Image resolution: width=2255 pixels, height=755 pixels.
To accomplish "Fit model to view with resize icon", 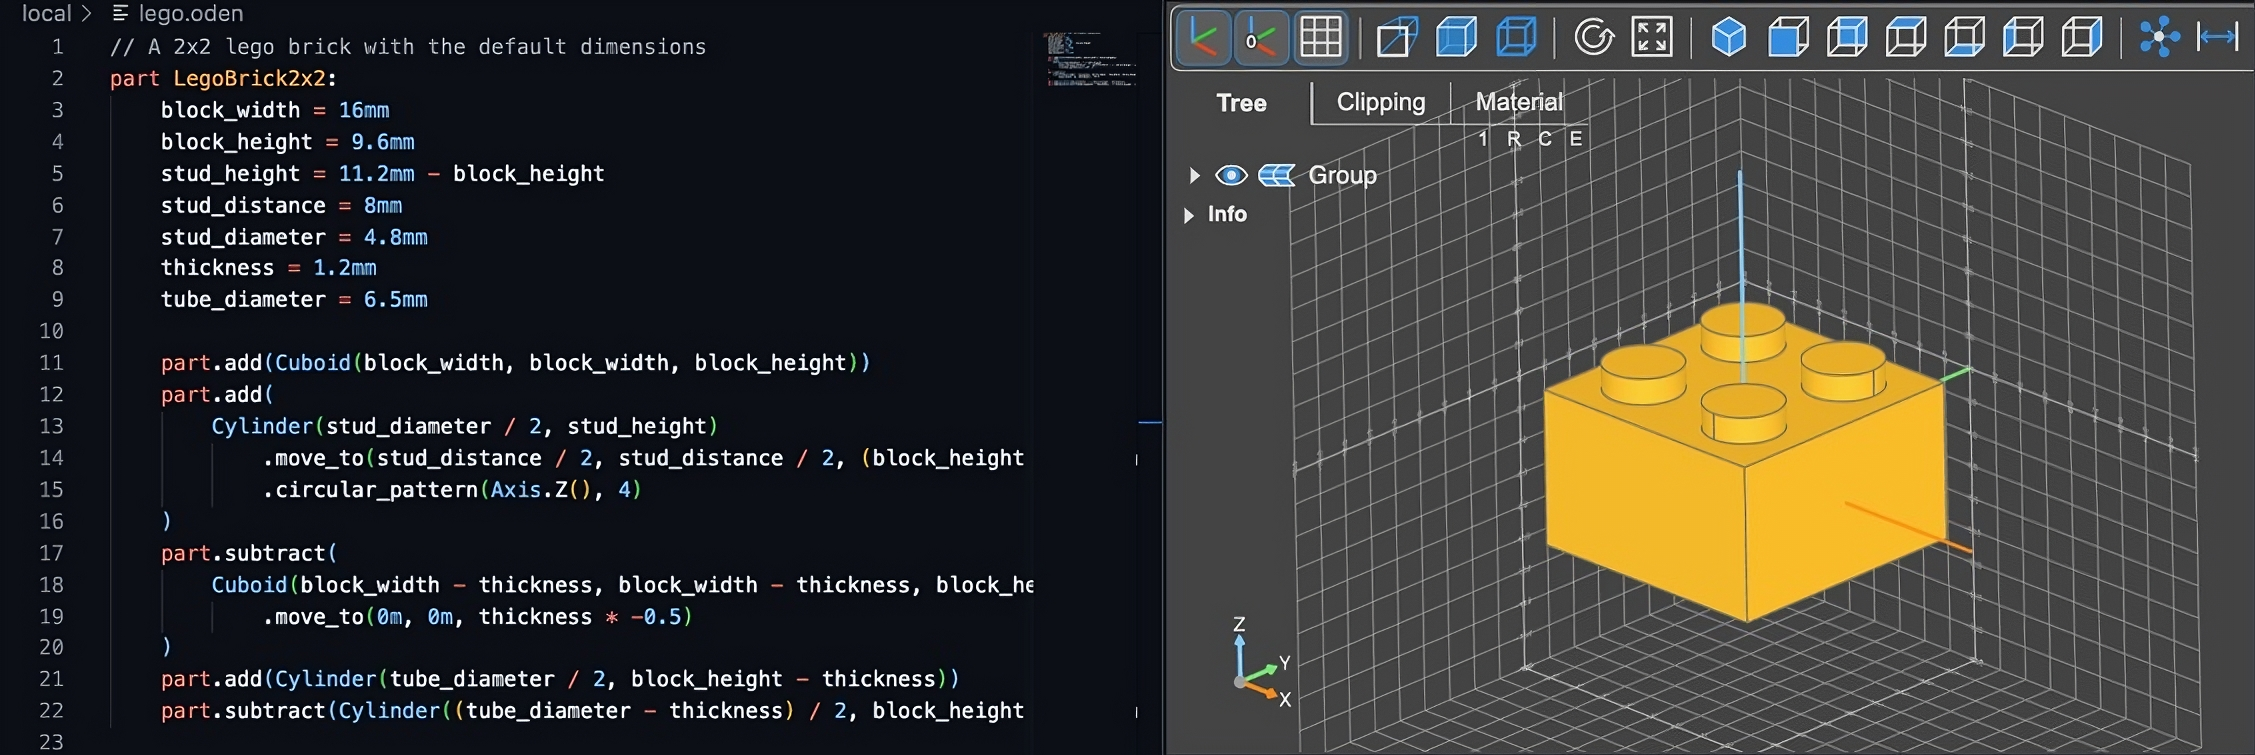I will 1652,38.
